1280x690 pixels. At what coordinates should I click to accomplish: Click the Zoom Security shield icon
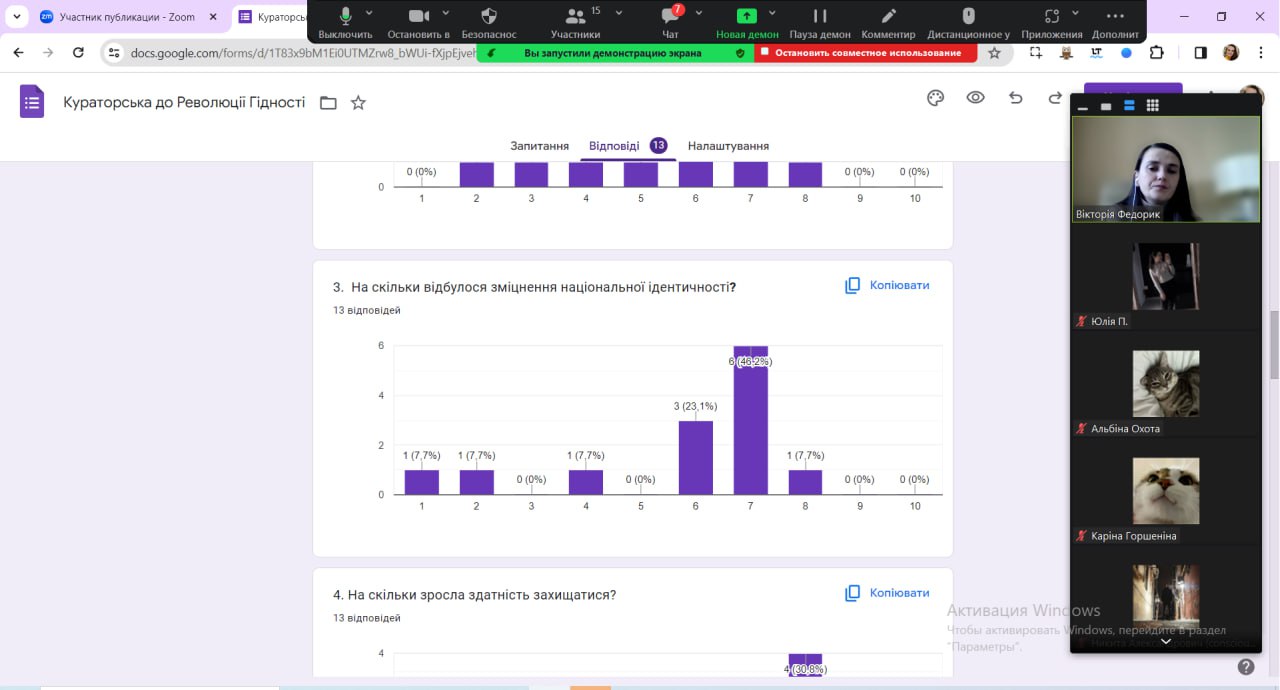pyautogui.click(x=489, y=18)
